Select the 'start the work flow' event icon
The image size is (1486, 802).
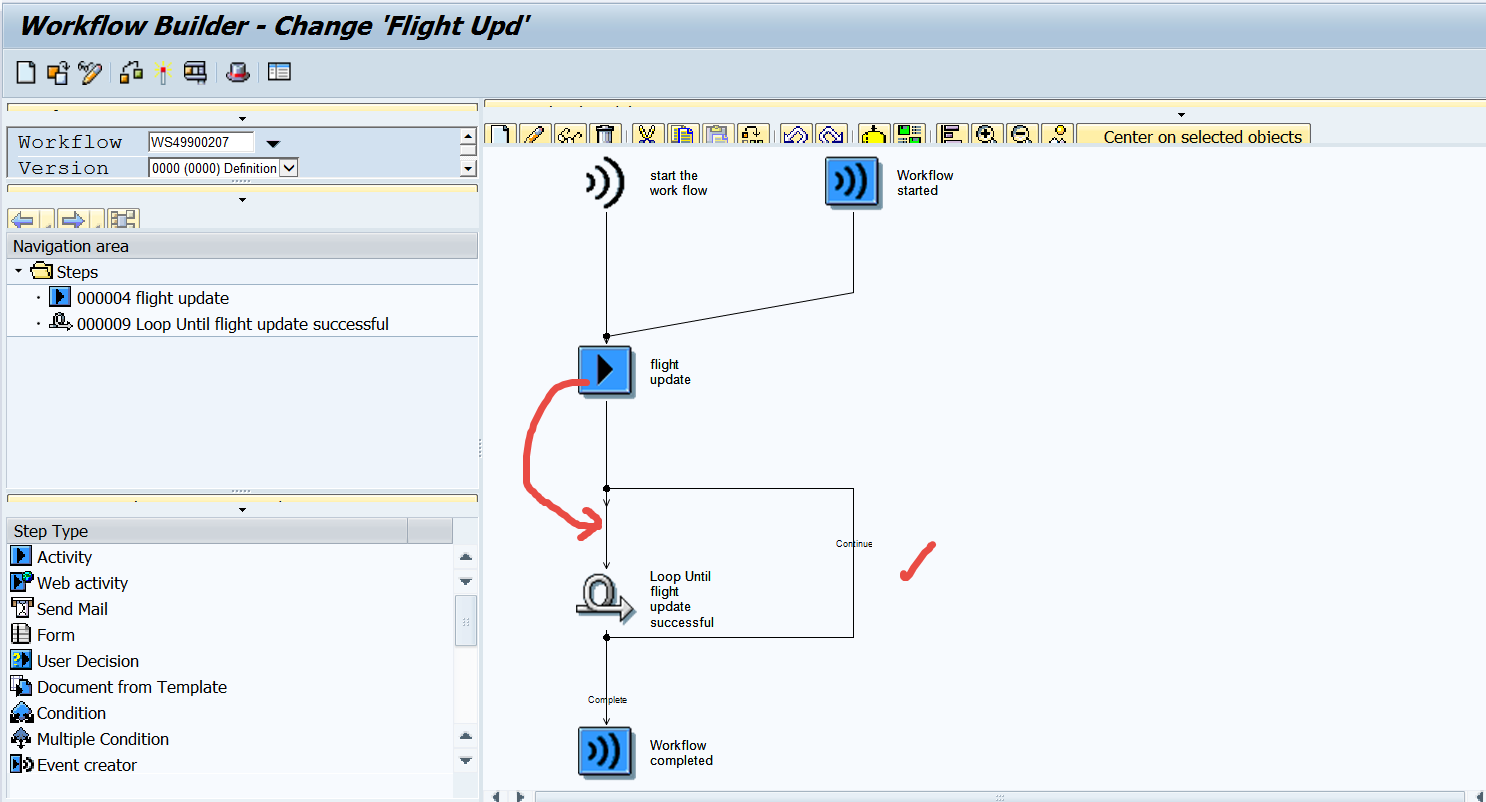[x=605, y=182]
